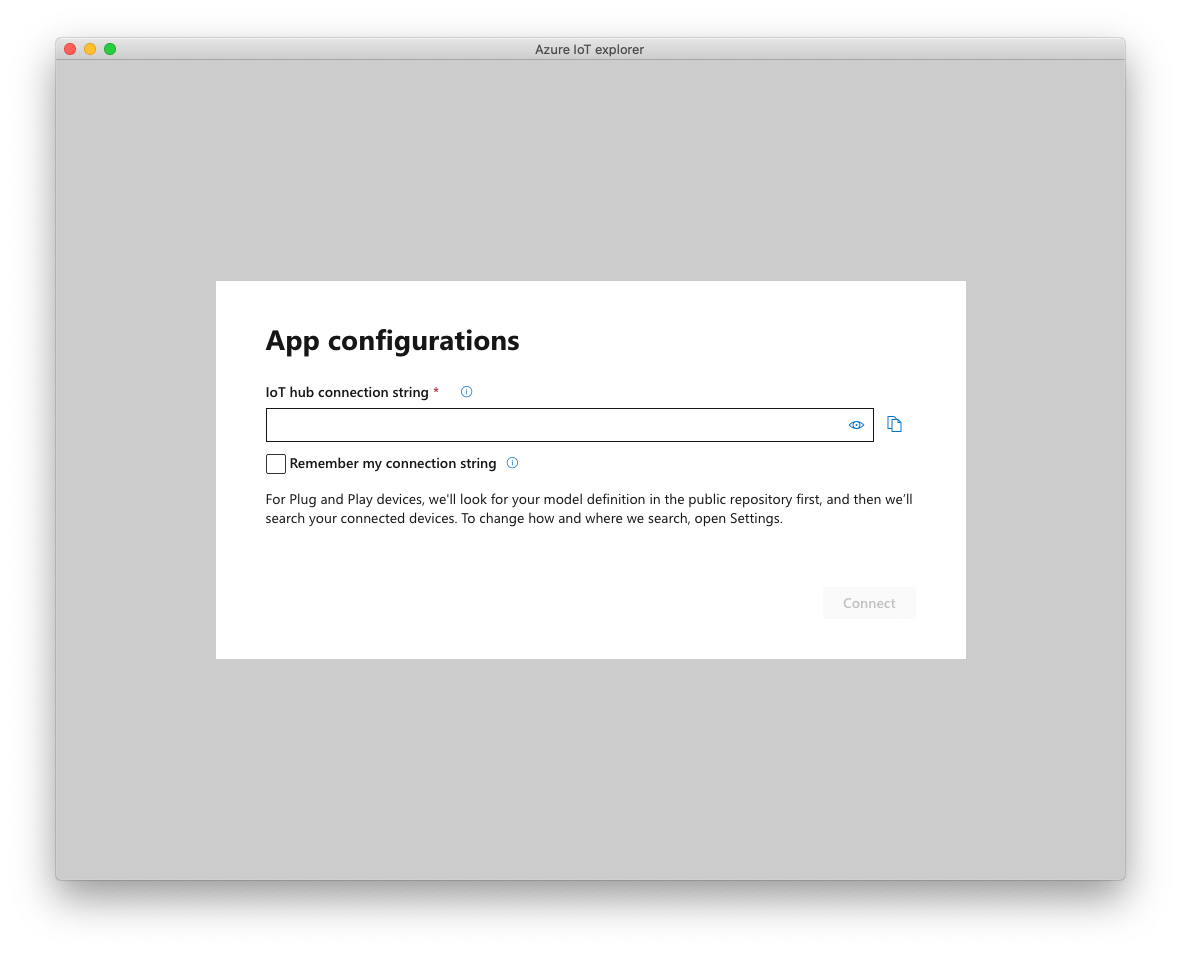Enable Remember my connection string checkbox
The height and width of the screenshot is (954, 1181).
click(x=276, y=464)
